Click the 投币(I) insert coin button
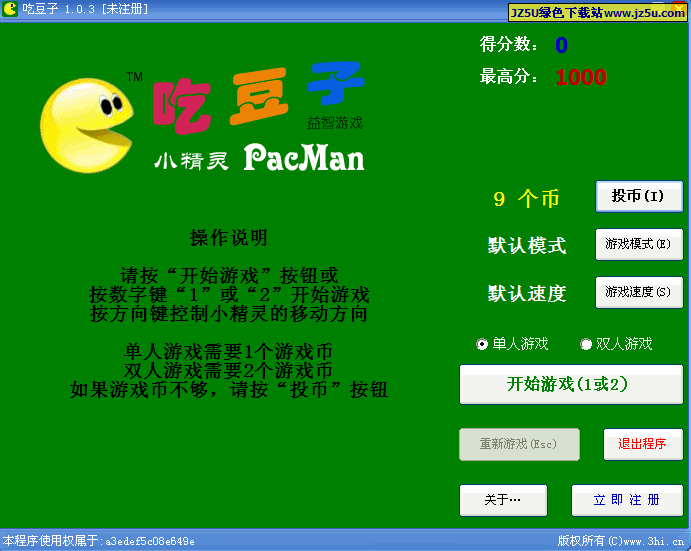 (x=639, y=196)
